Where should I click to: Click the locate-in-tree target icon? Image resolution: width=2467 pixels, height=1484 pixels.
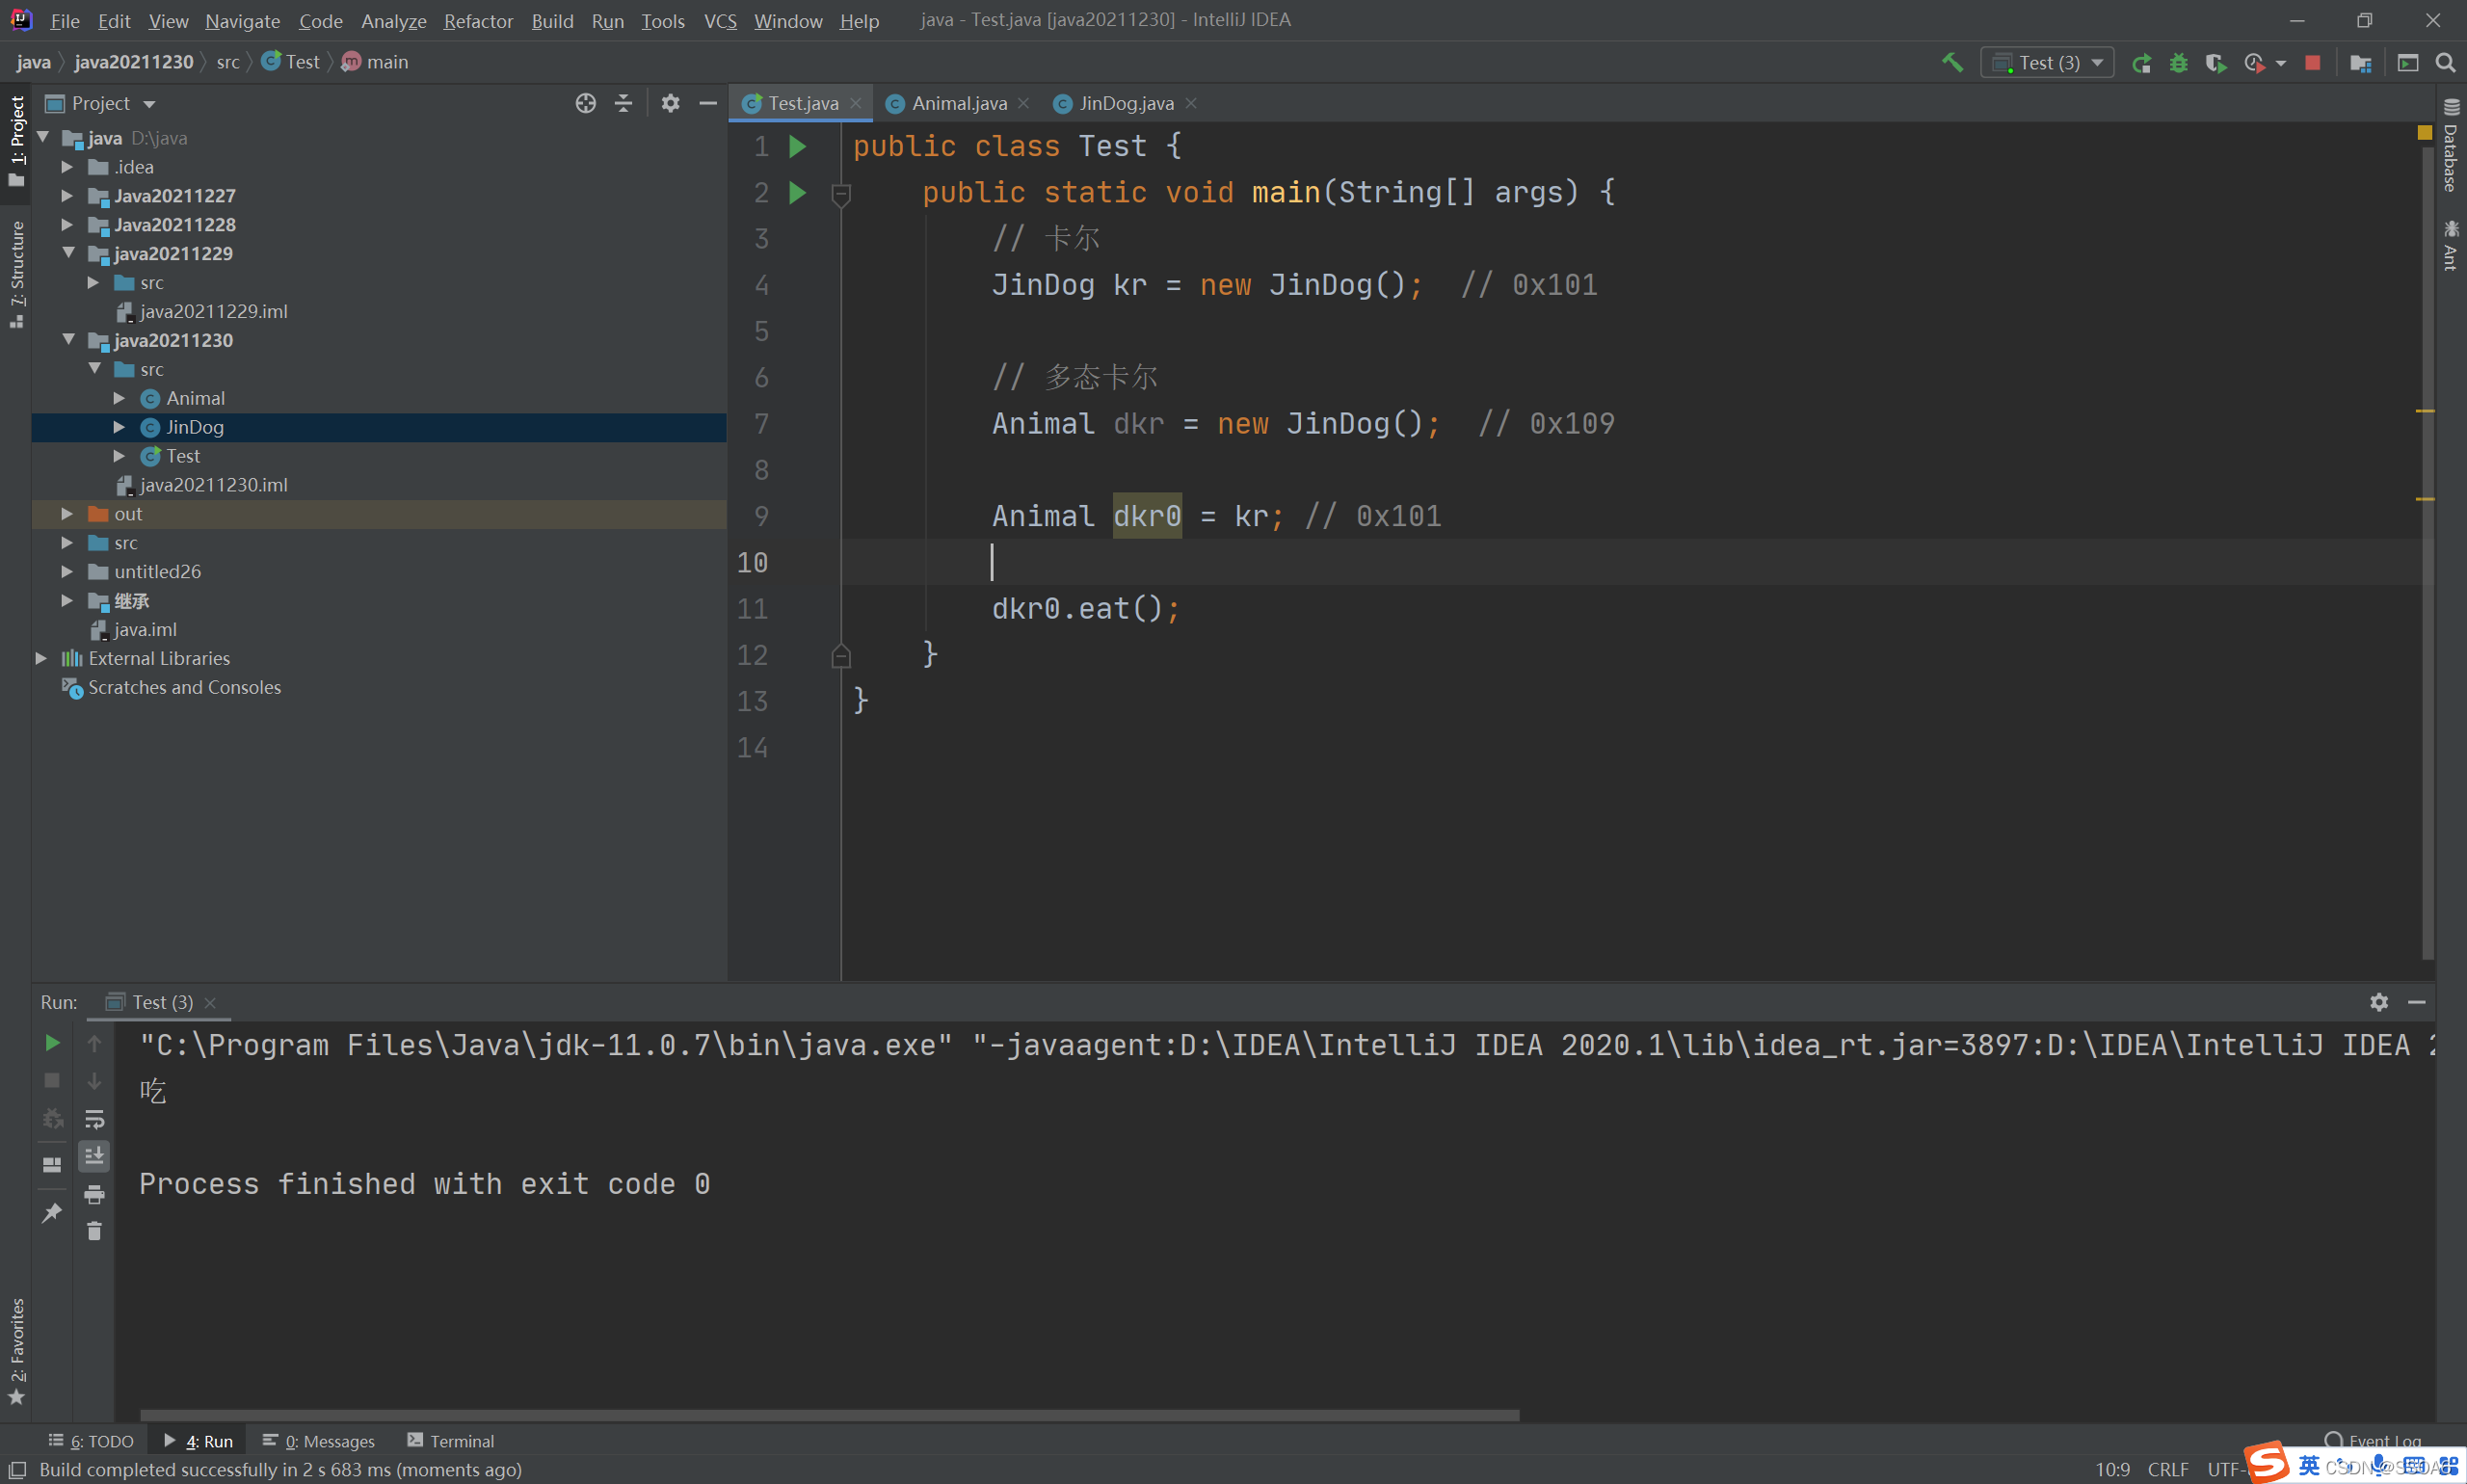coord(586,104)
